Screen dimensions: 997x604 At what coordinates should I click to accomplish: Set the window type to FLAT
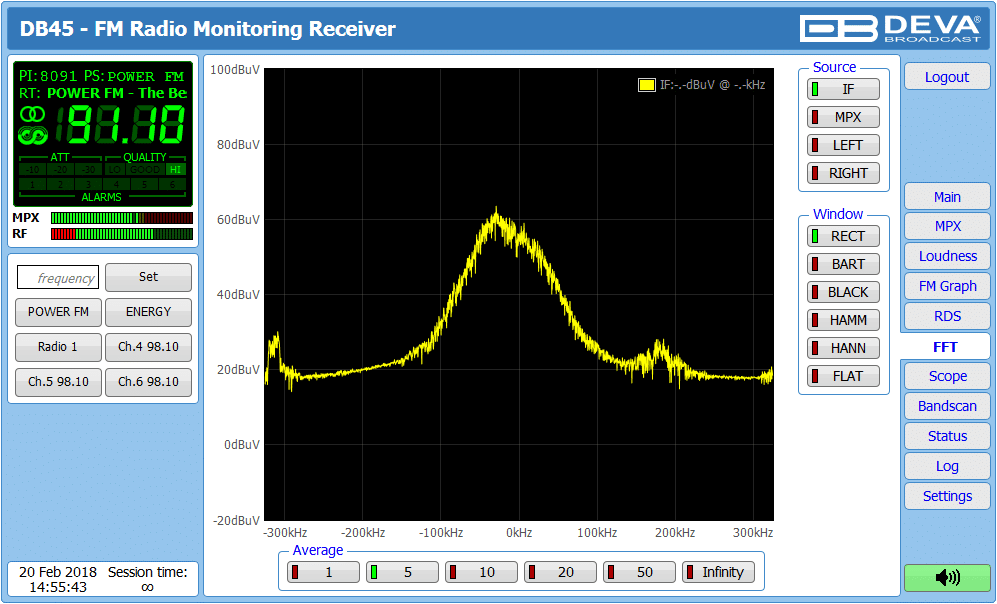[x=843, y=376]
